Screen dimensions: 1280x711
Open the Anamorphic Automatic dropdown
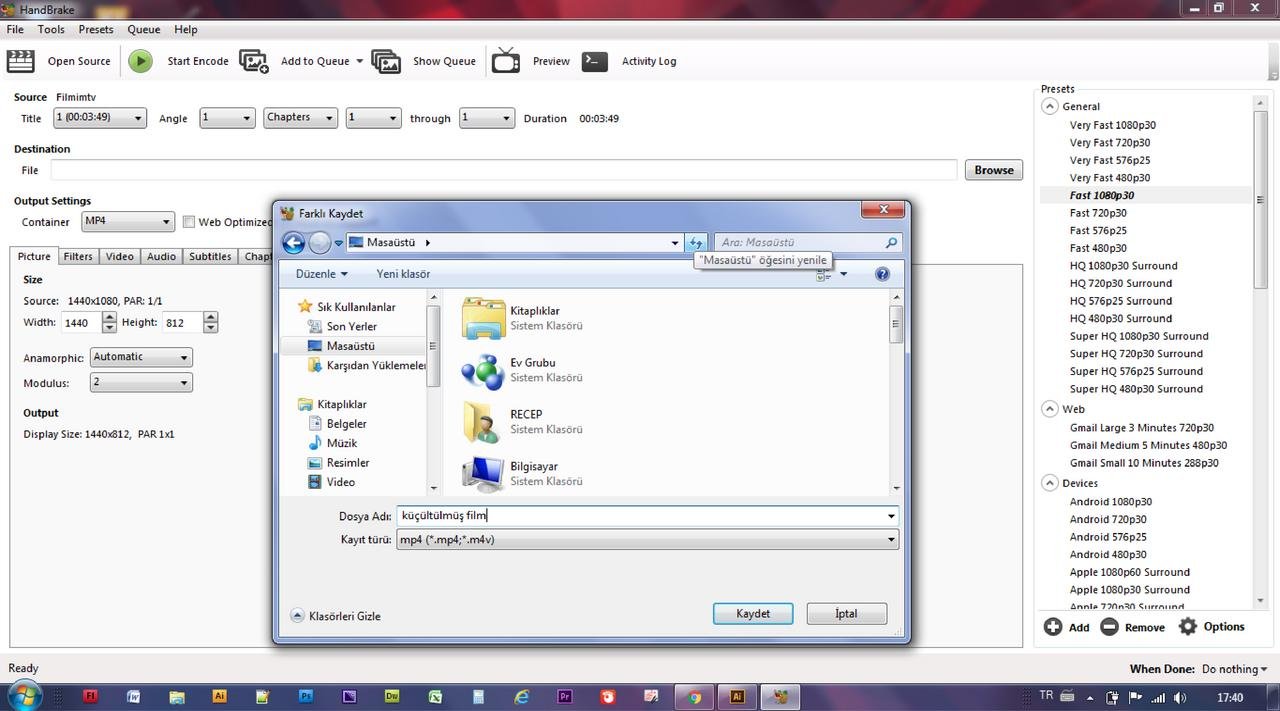point(141,357)
